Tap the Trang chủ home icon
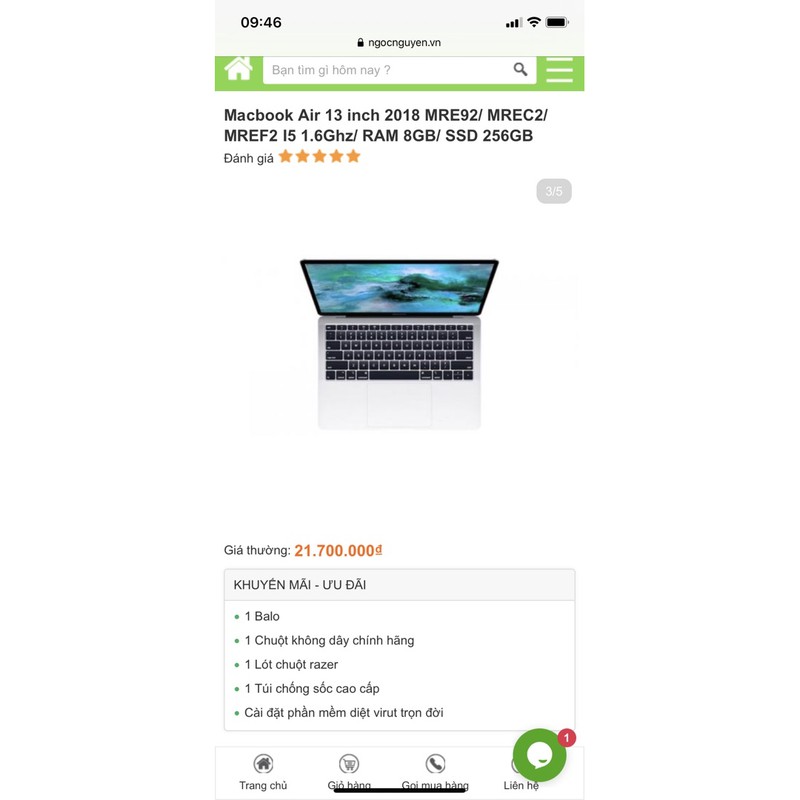 tap(263, 764)
